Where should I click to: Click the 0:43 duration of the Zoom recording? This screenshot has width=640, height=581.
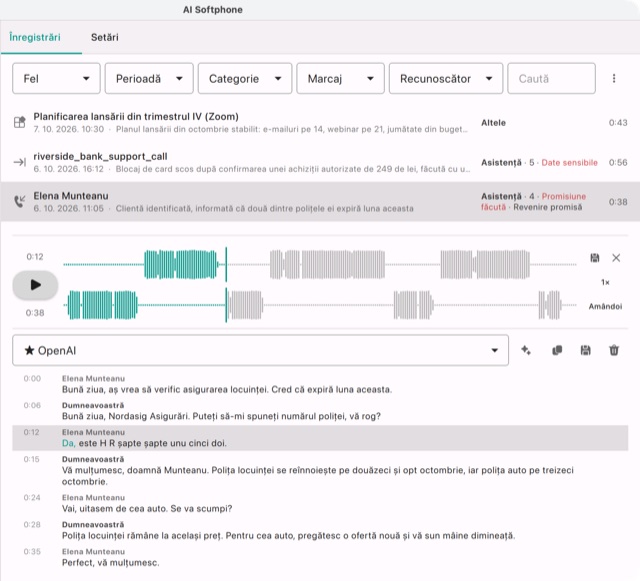pyautogui.click(x=618, y=122)
